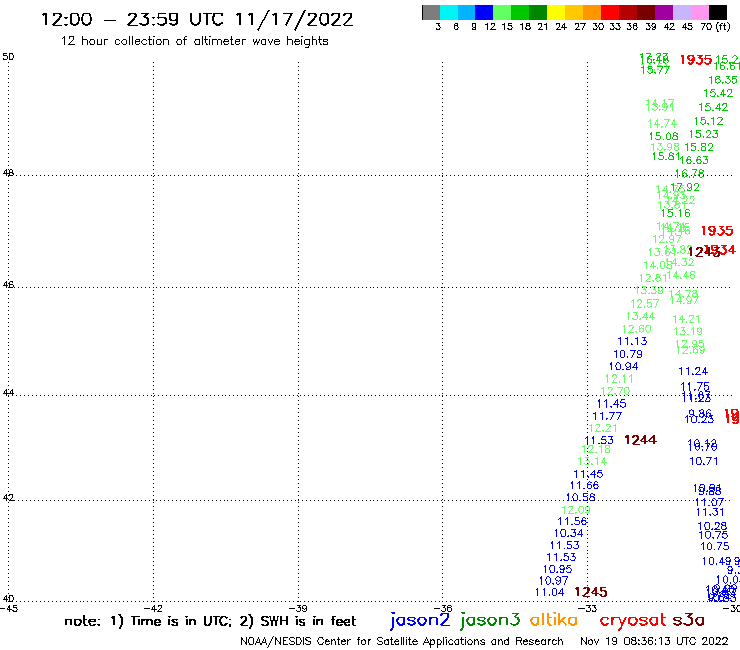Click the cyan swatch in the legend bar
Image resolution: width=740 pixels, height=650 pixels.
tap(449, 12)
